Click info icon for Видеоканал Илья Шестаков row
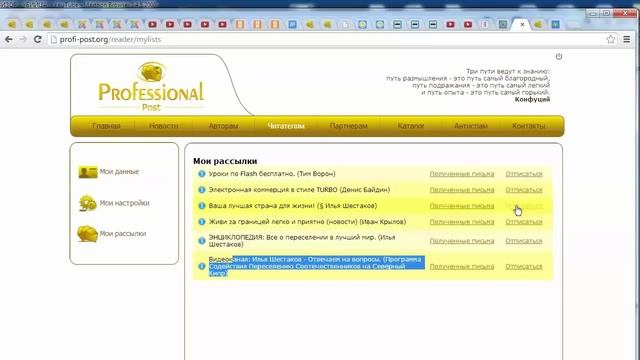The height and width of the screenshot is (360, 640). pos(202,266)
